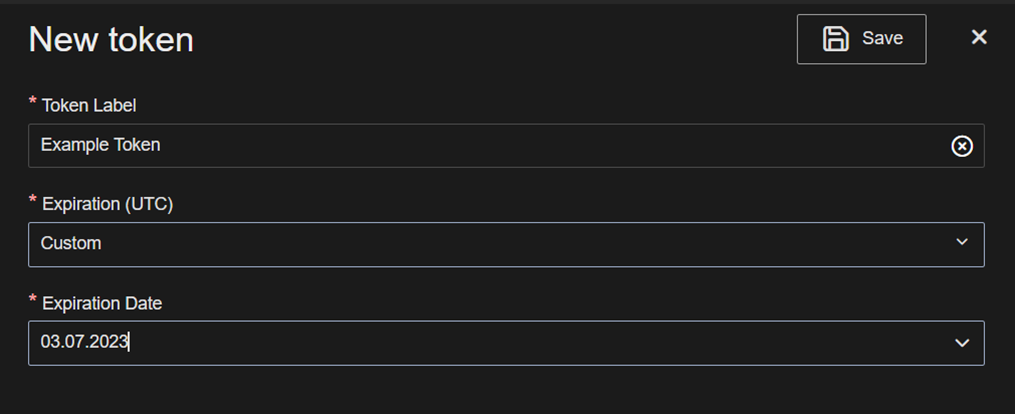This screenshot has height=414, width=1015.
Task: Clear Token Label with the circled X icon
Action: coord(961,146)
